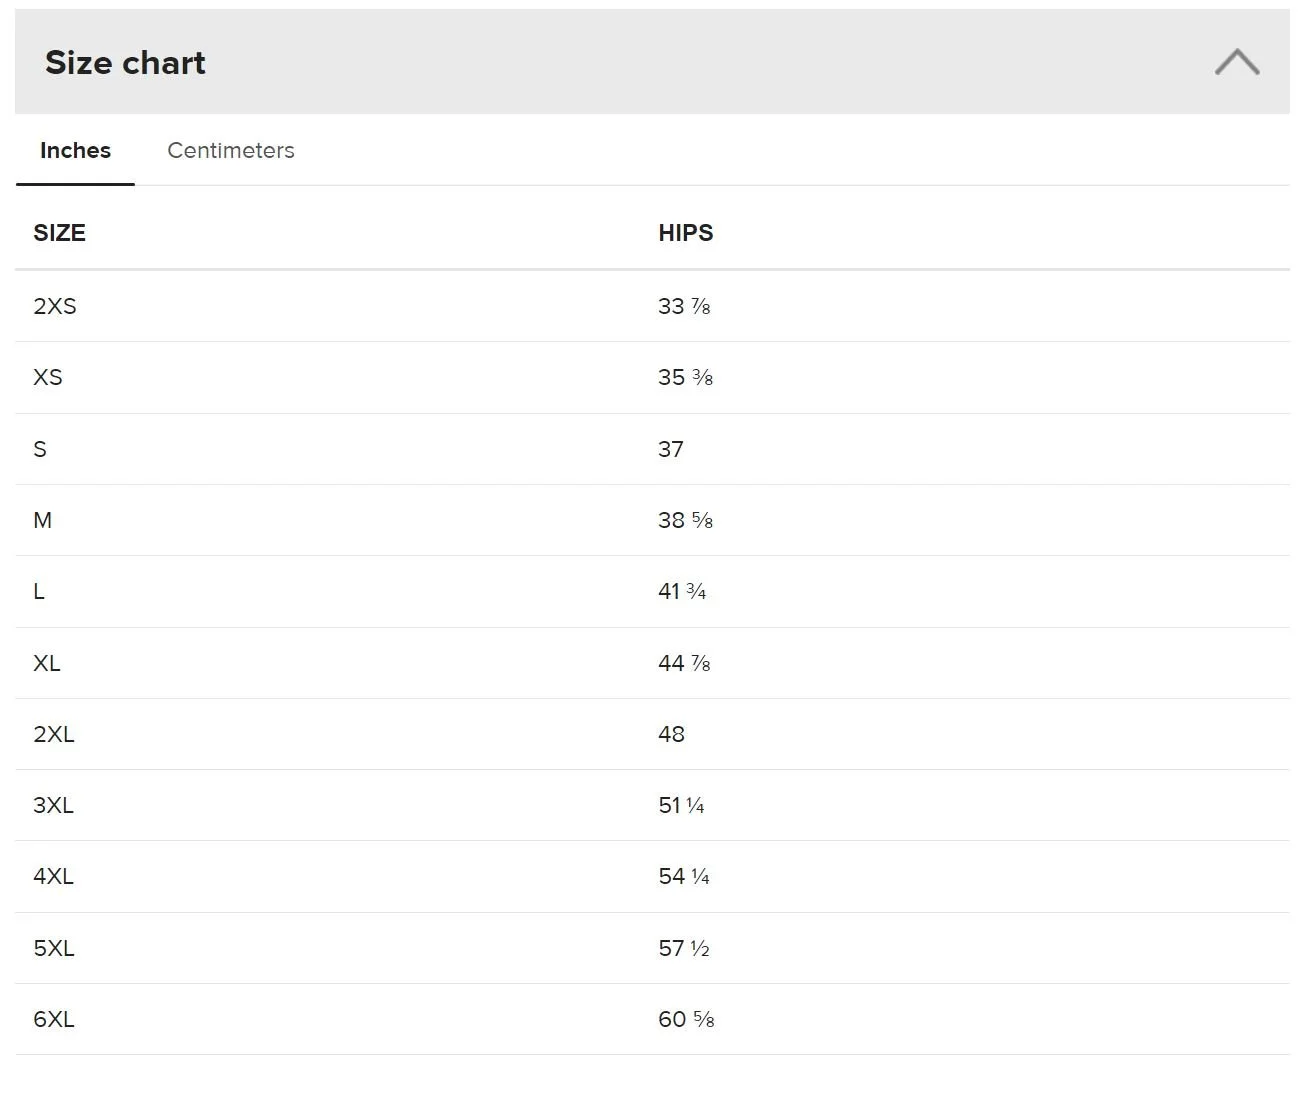The height and width of the screenshot is (1096, 1313).
Task: Click the 60 ⅝ hips measurement
Action: 686,1019
